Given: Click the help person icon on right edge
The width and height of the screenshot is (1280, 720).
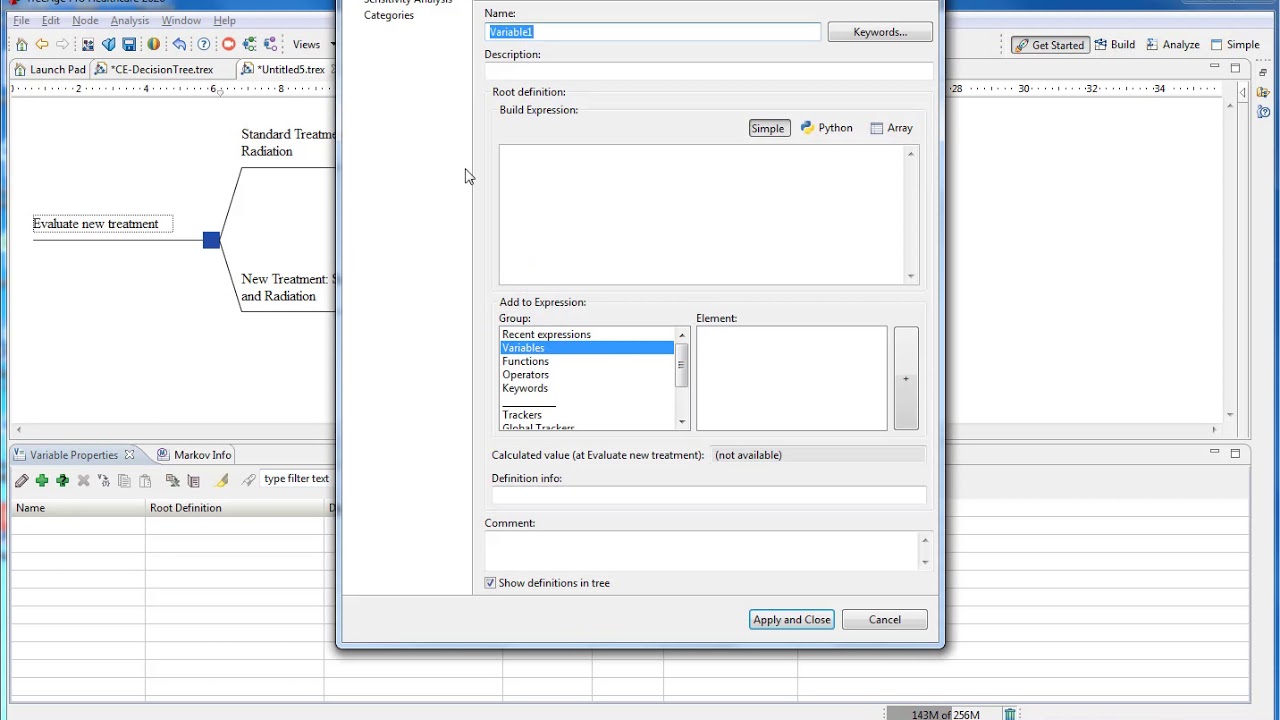Looking at the screenshot, I should click(x=1264, y=112).
